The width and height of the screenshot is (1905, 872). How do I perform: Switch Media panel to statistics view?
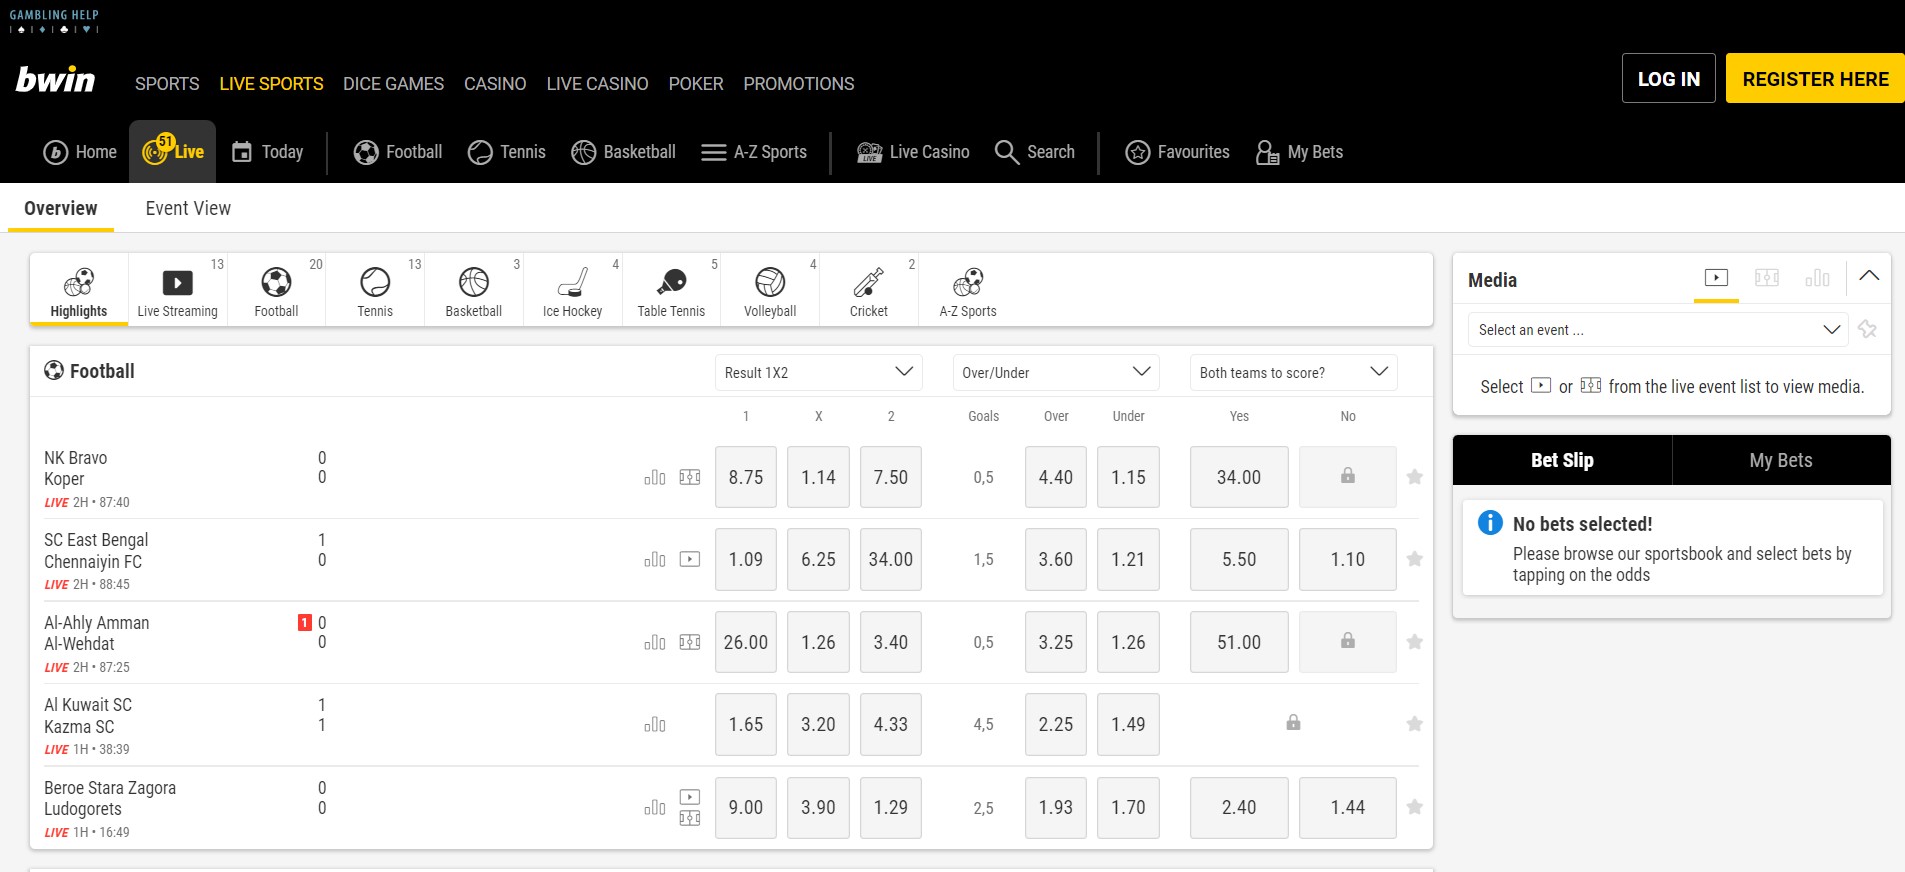[x=1817, y=278]
